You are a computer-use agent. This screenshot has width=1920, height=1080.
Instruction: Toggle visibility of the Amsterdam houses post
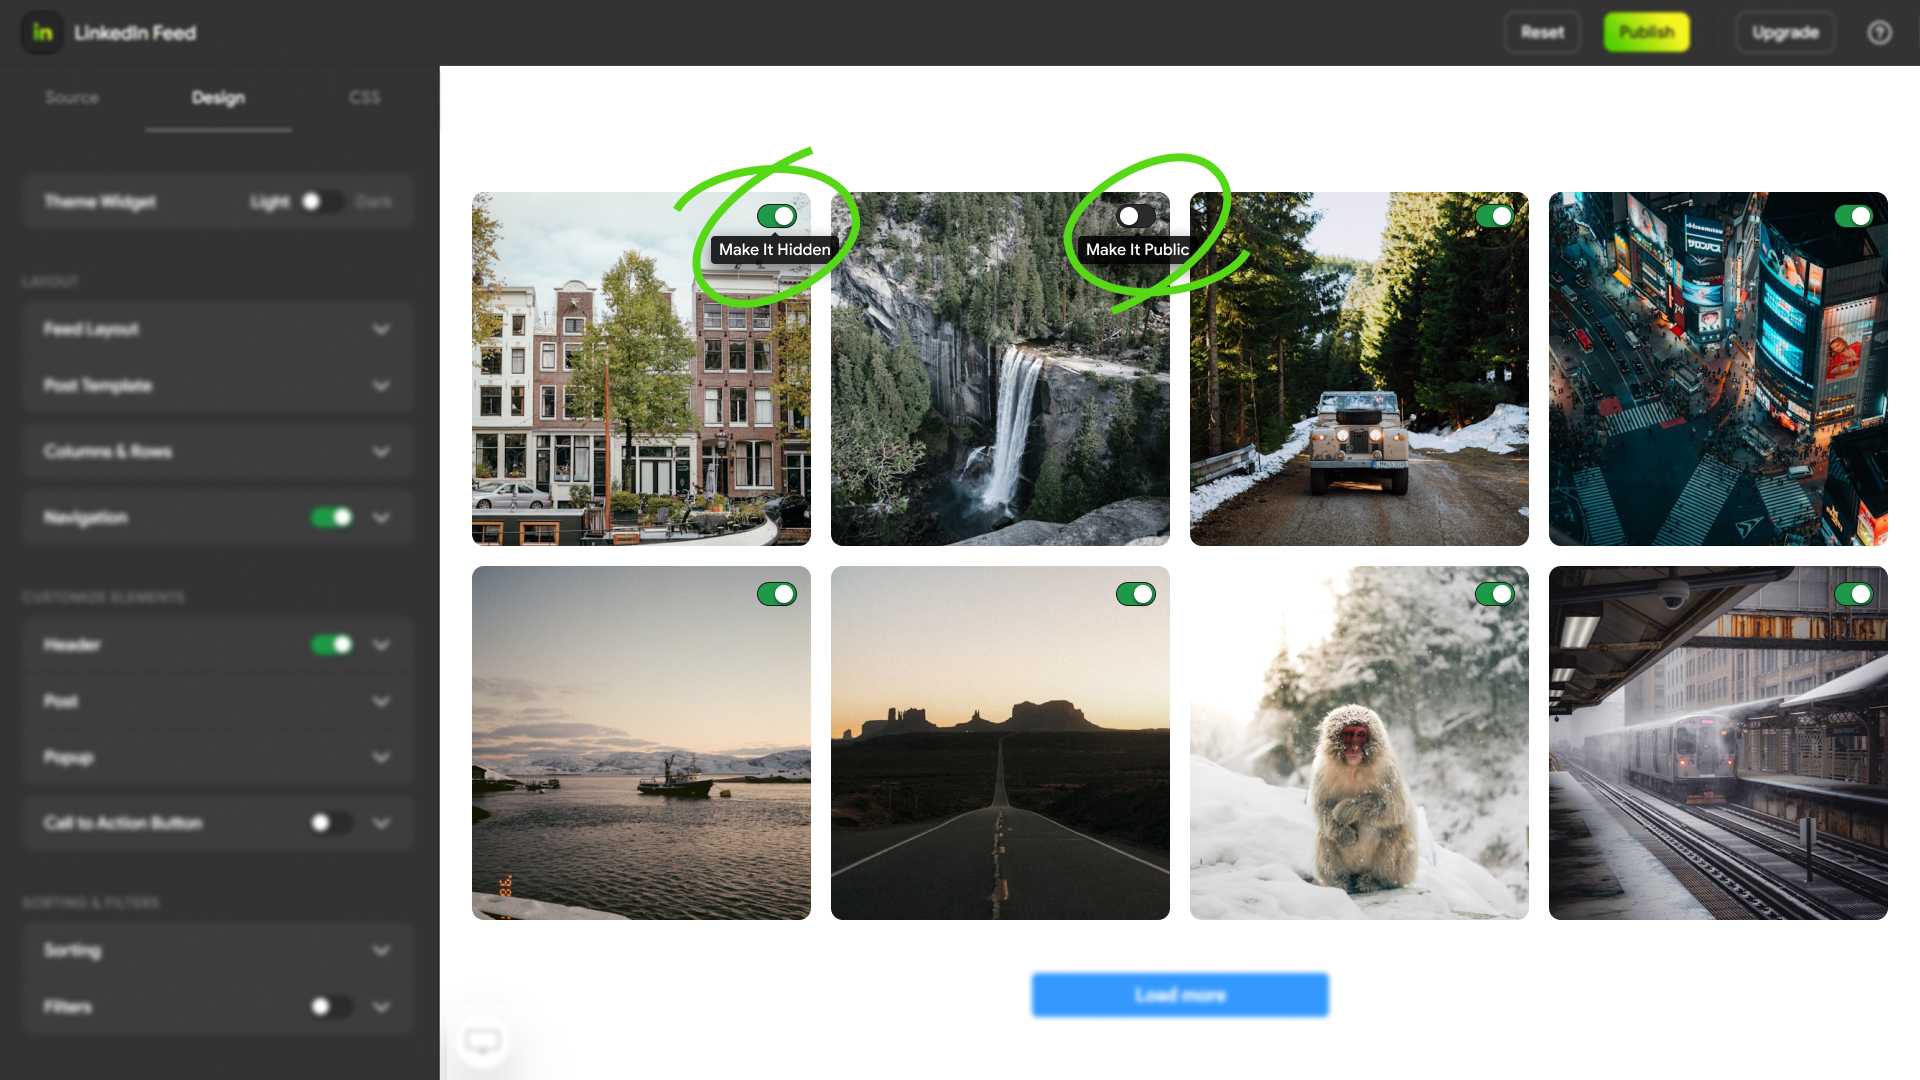[x=776, y=216]
